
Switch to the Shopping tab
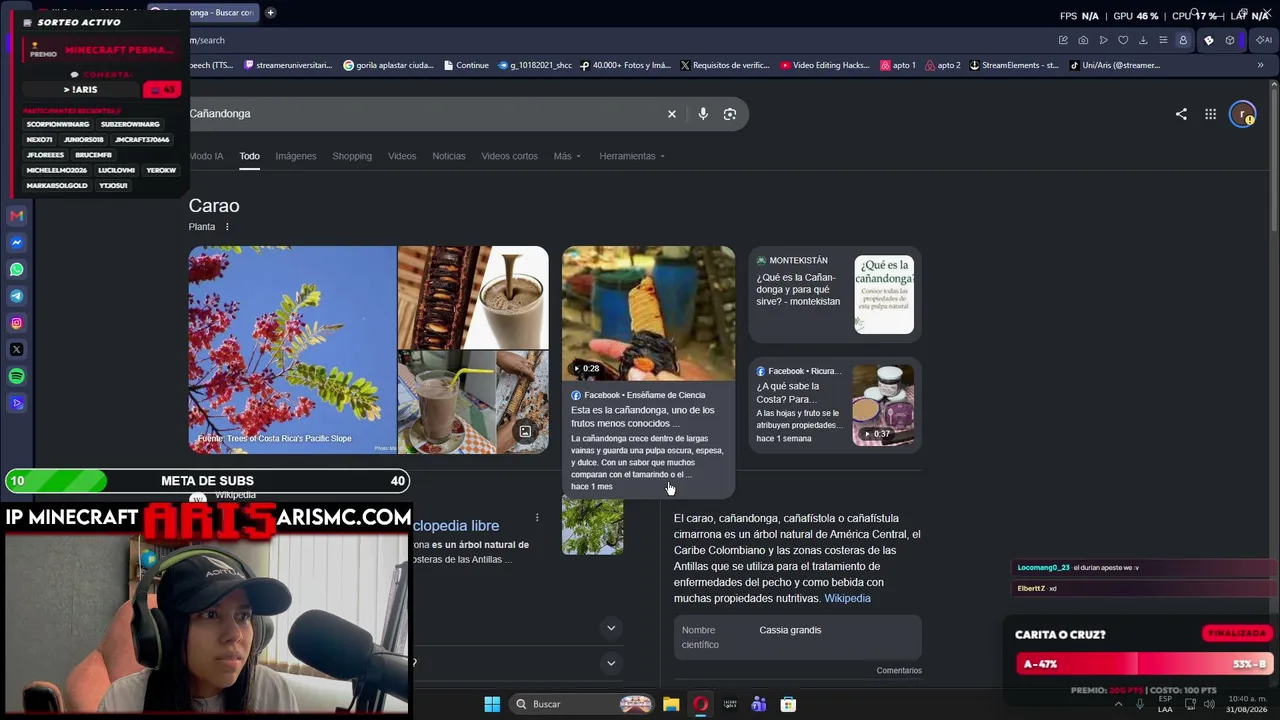coord(352,156)
